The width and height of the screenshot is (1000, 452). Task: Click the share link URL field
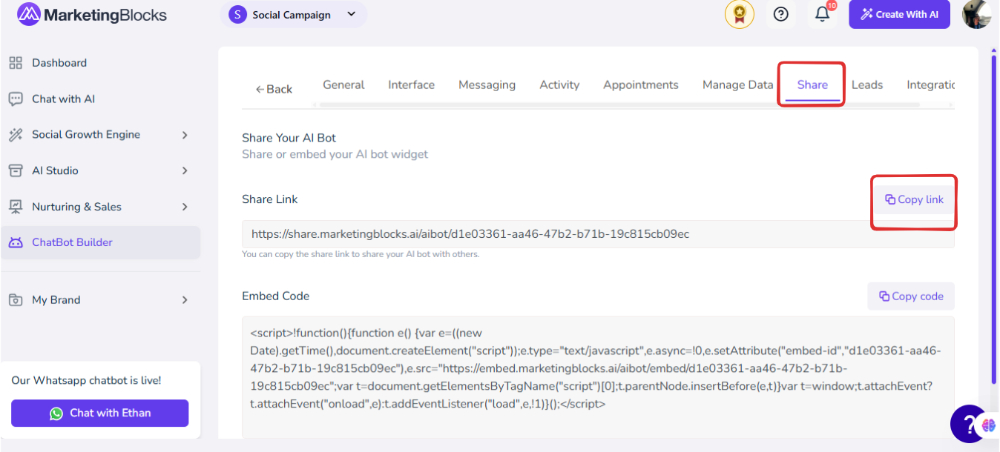point(598,235)
